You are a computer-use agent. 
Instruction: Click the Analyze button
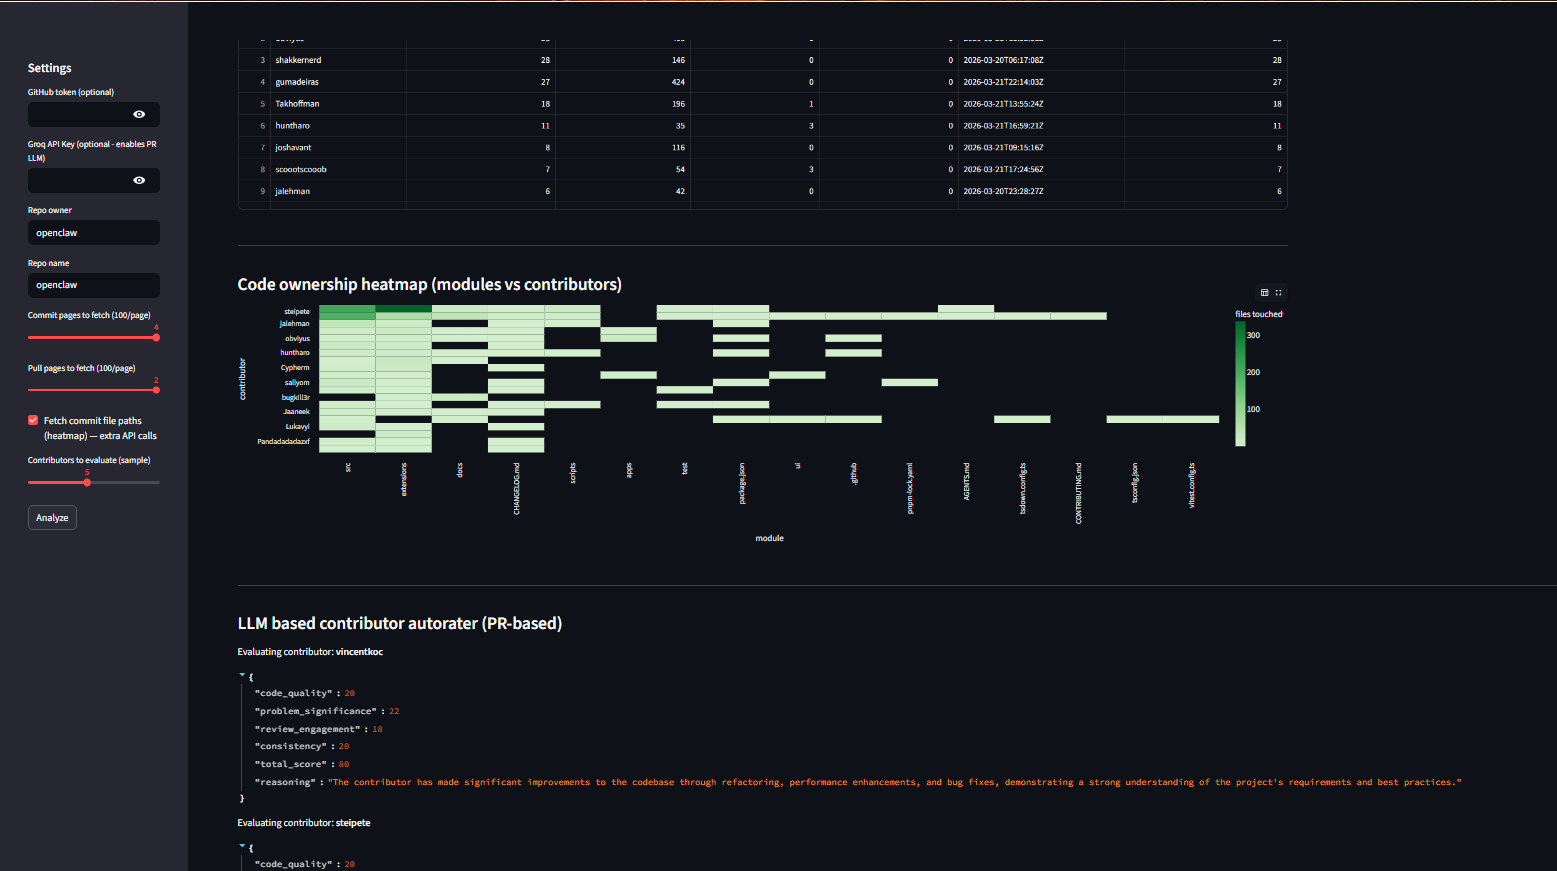coord(52,517)
